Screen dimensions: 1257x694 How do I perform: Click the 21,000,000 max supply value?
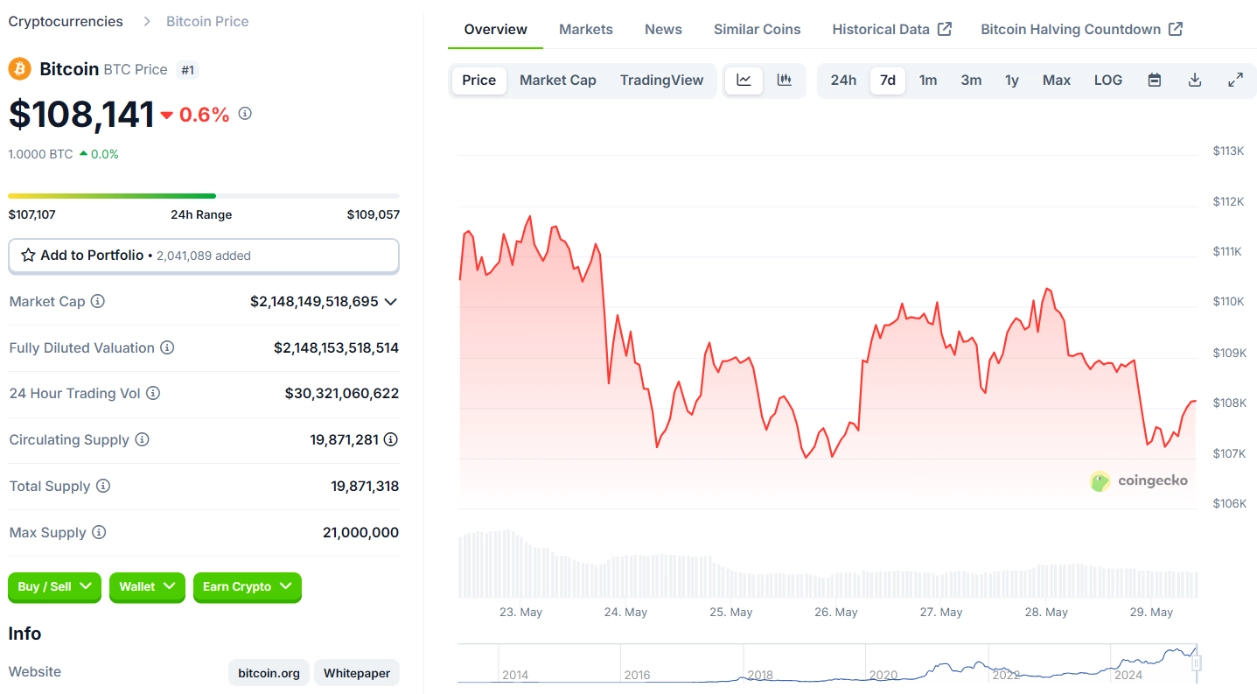[x=361, y=533]
